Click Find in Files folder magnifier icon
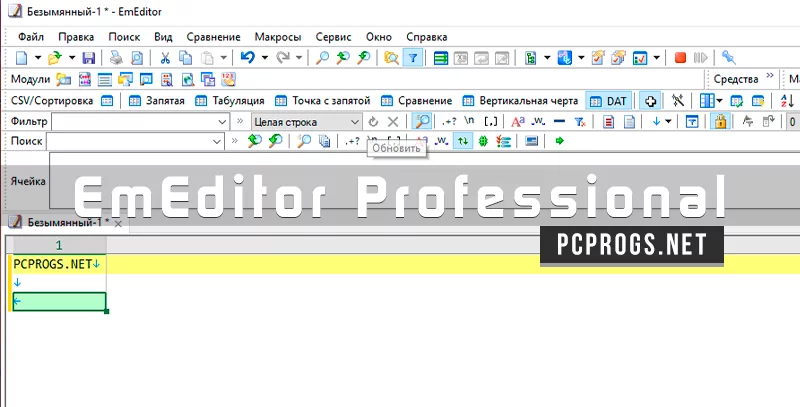 [391, 58]
